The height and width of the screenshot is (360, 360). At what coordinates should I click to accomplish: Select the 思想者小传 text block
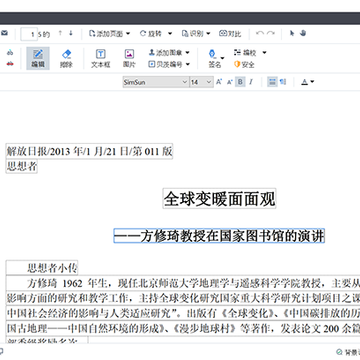(42, 268)
